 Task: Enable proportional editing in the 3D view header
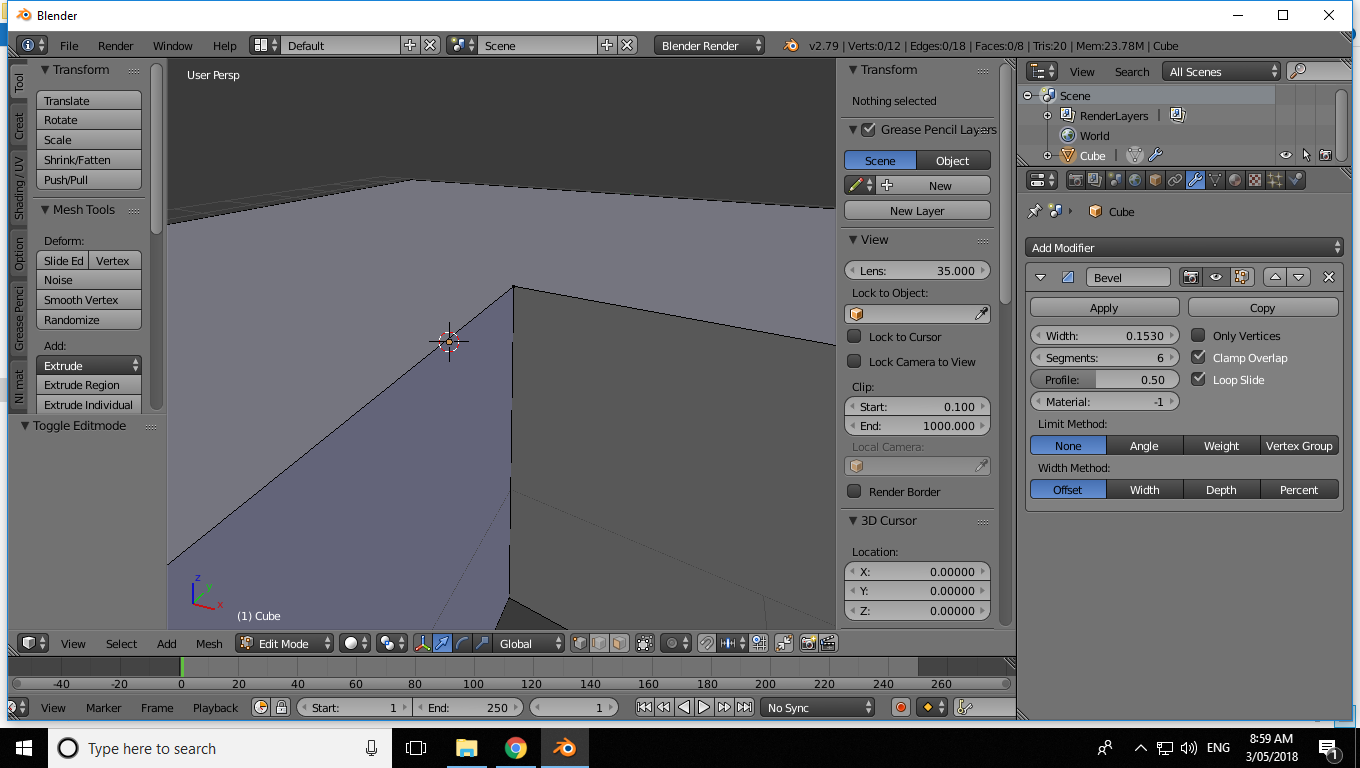[672, 643]
